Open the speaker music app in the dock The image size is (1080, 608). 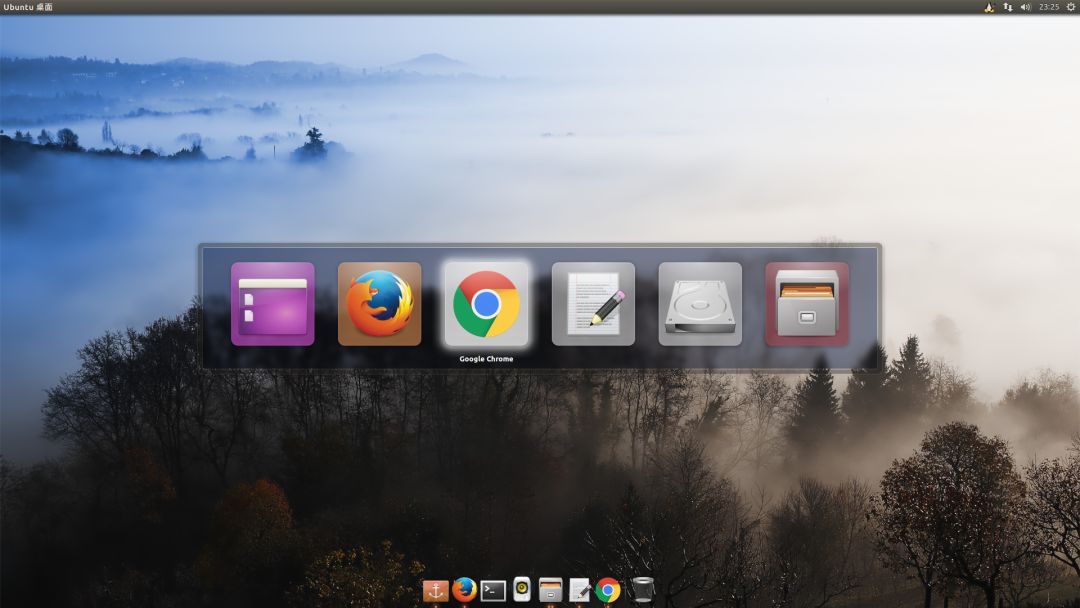[x=522, y=589]
